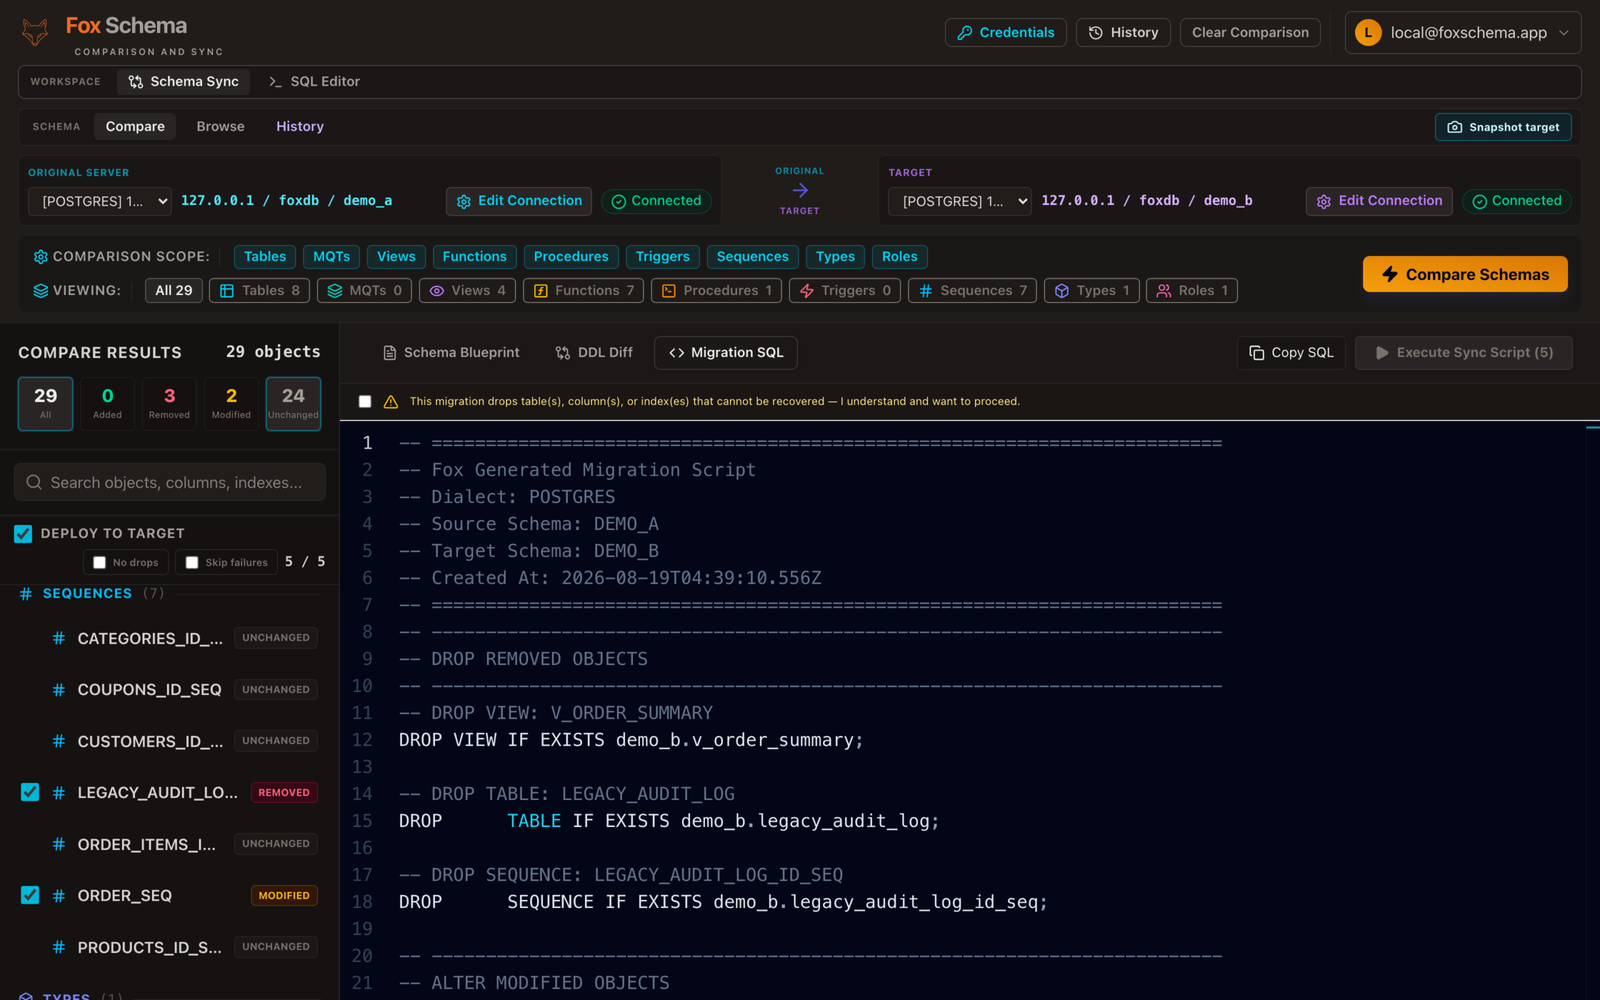Screen dimensions: 1600x1000
Task: Filter viewing by Views 4
Action: coord(467,291)
